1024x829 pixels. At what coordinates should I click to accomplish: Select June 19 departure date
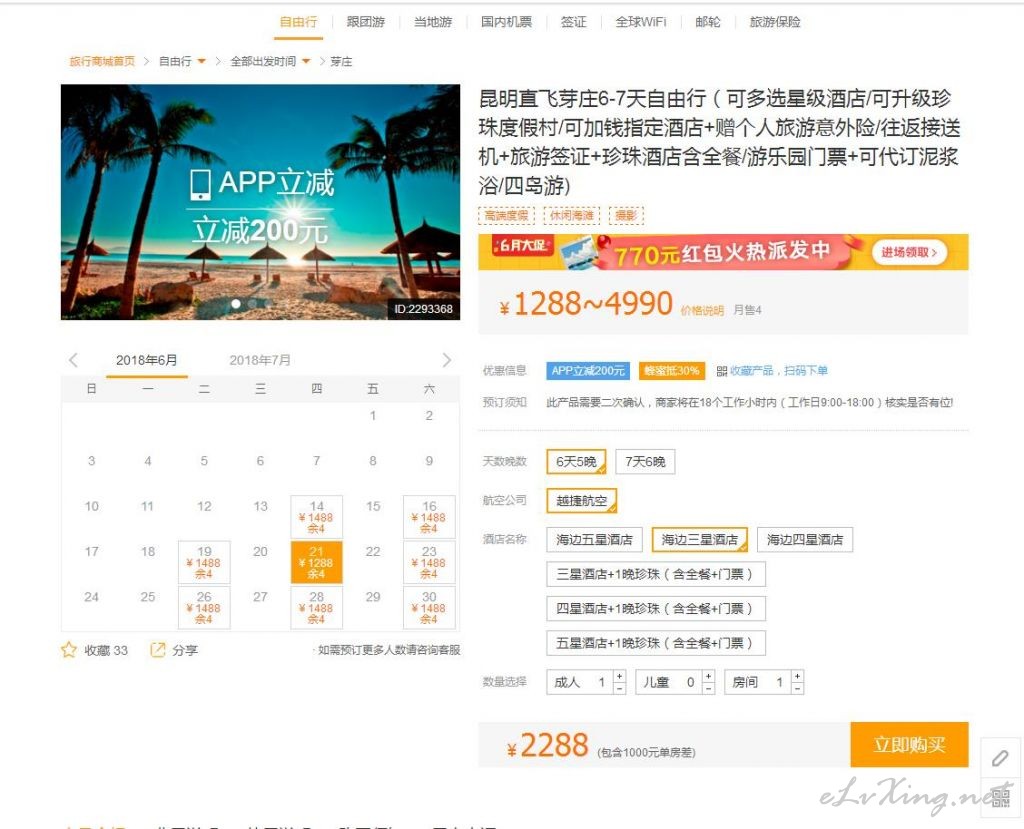coord(204,562)
